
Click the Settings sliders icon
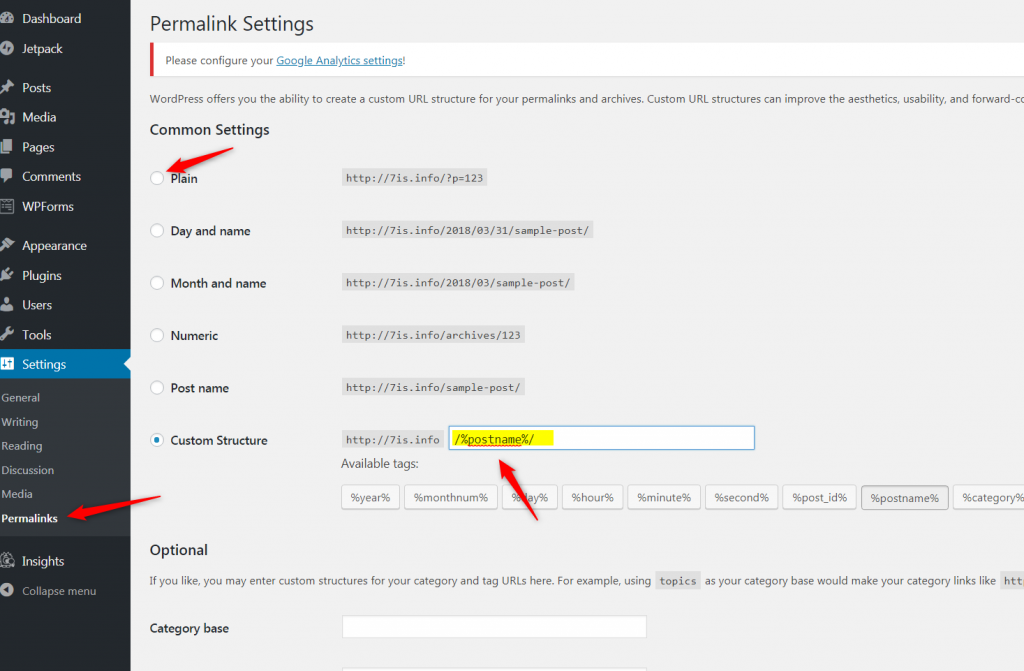(7, 364)
